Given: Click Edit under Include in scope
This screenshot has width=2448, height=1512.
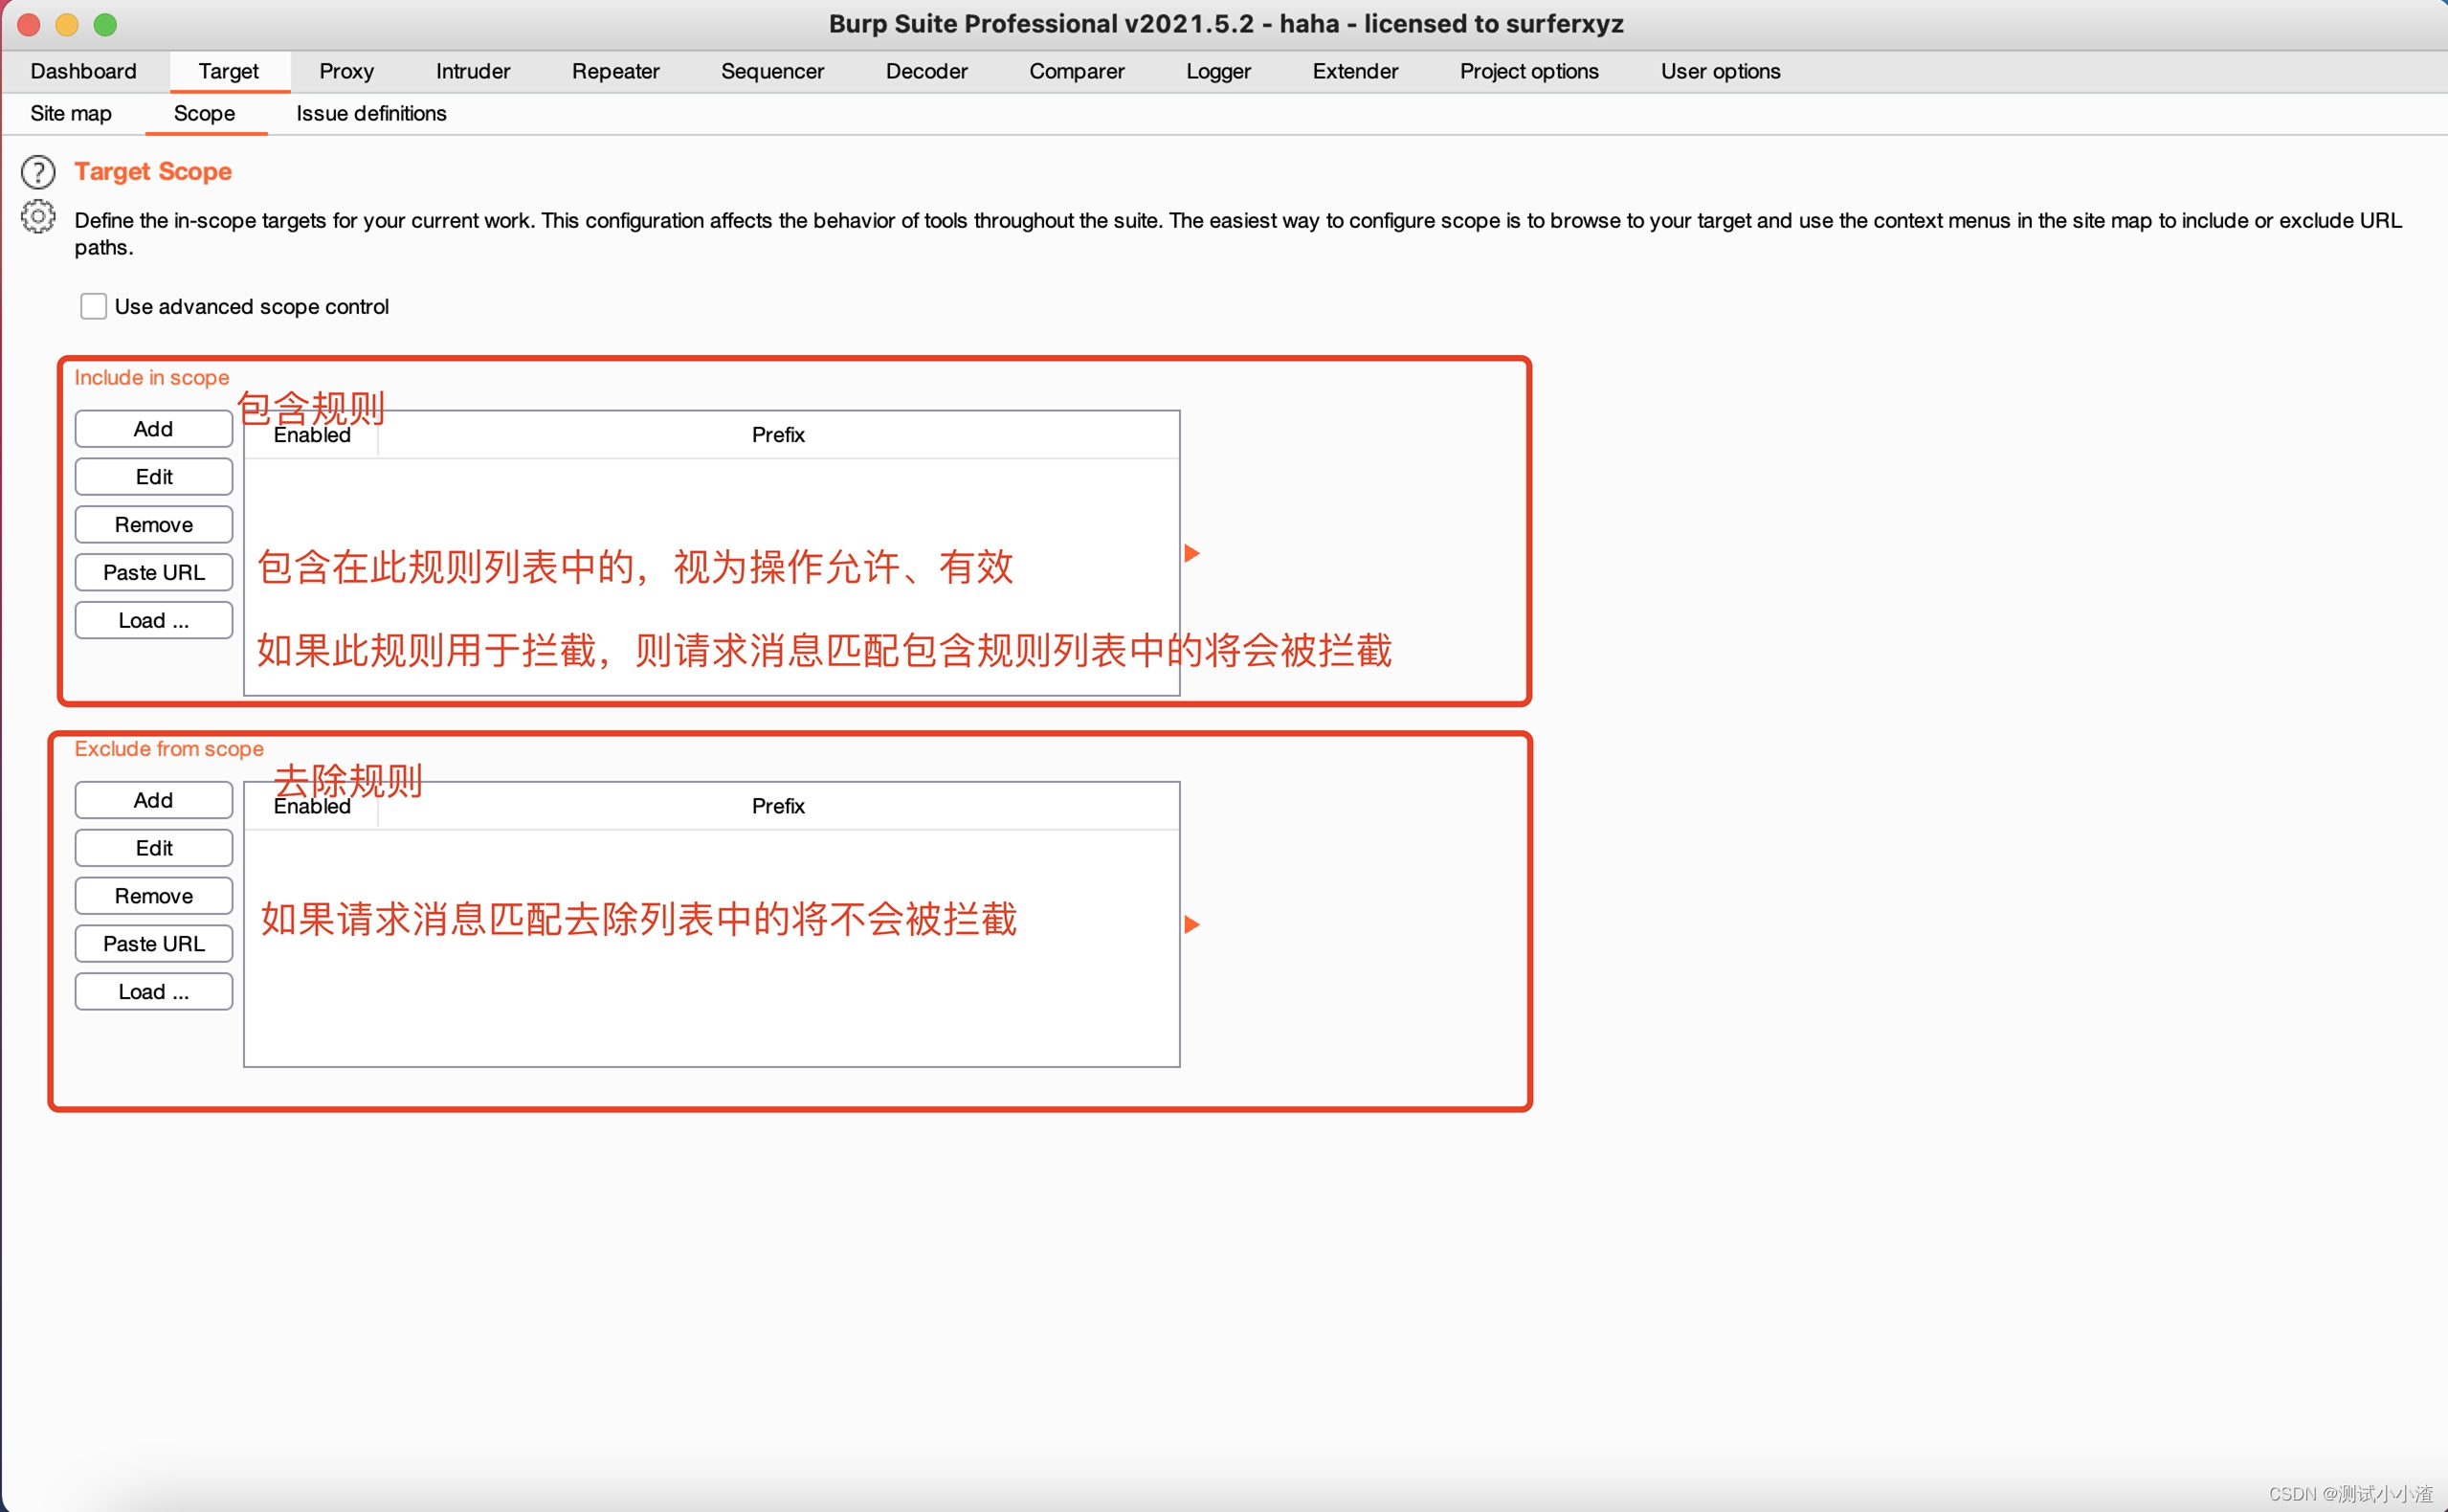Looking at the screenshot, I should [153, 476].
